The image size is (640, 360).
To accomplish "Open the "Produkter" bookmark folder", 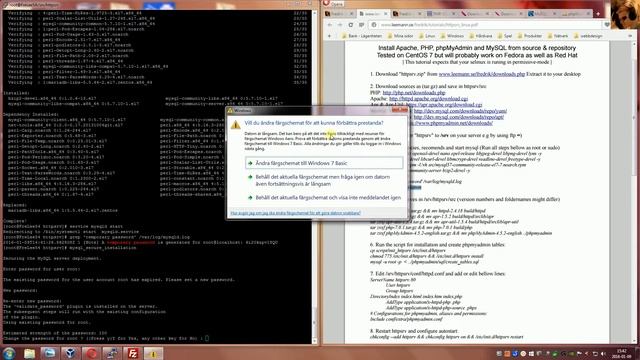I will coord(529,36).
